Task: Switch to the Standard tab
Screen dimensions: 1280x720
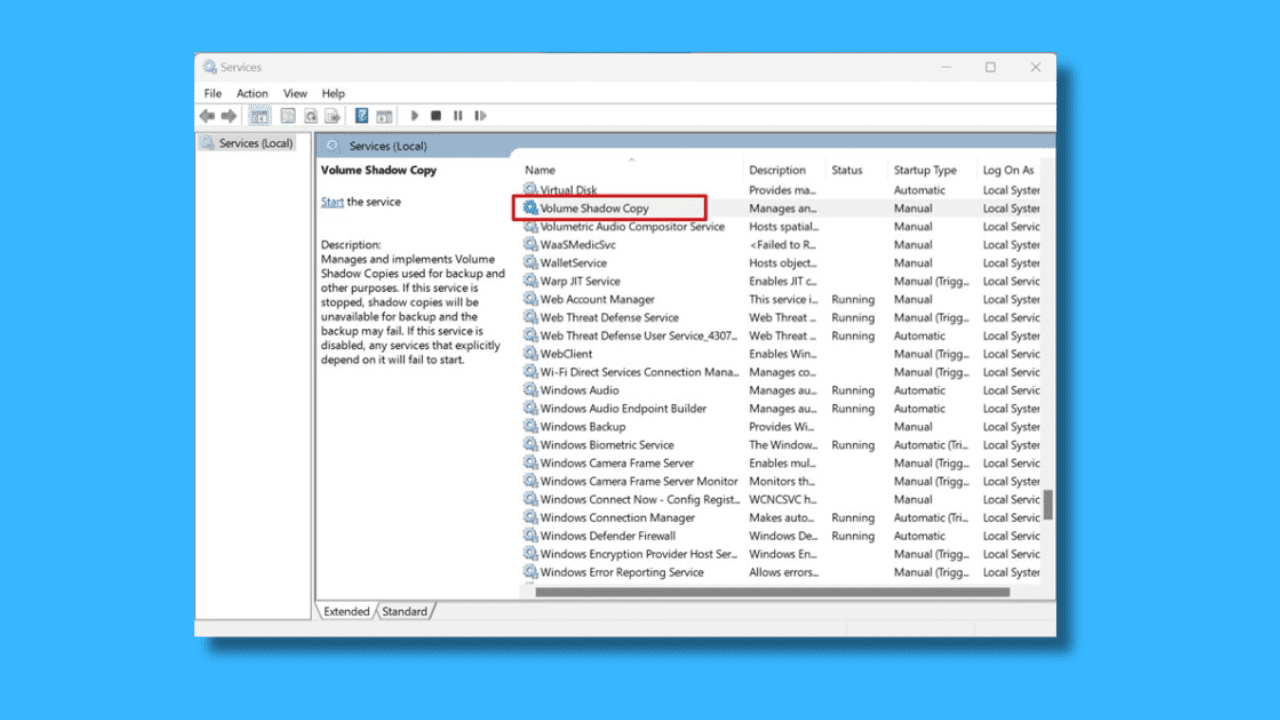Action: pyautogui.click(x=405, y=610)
